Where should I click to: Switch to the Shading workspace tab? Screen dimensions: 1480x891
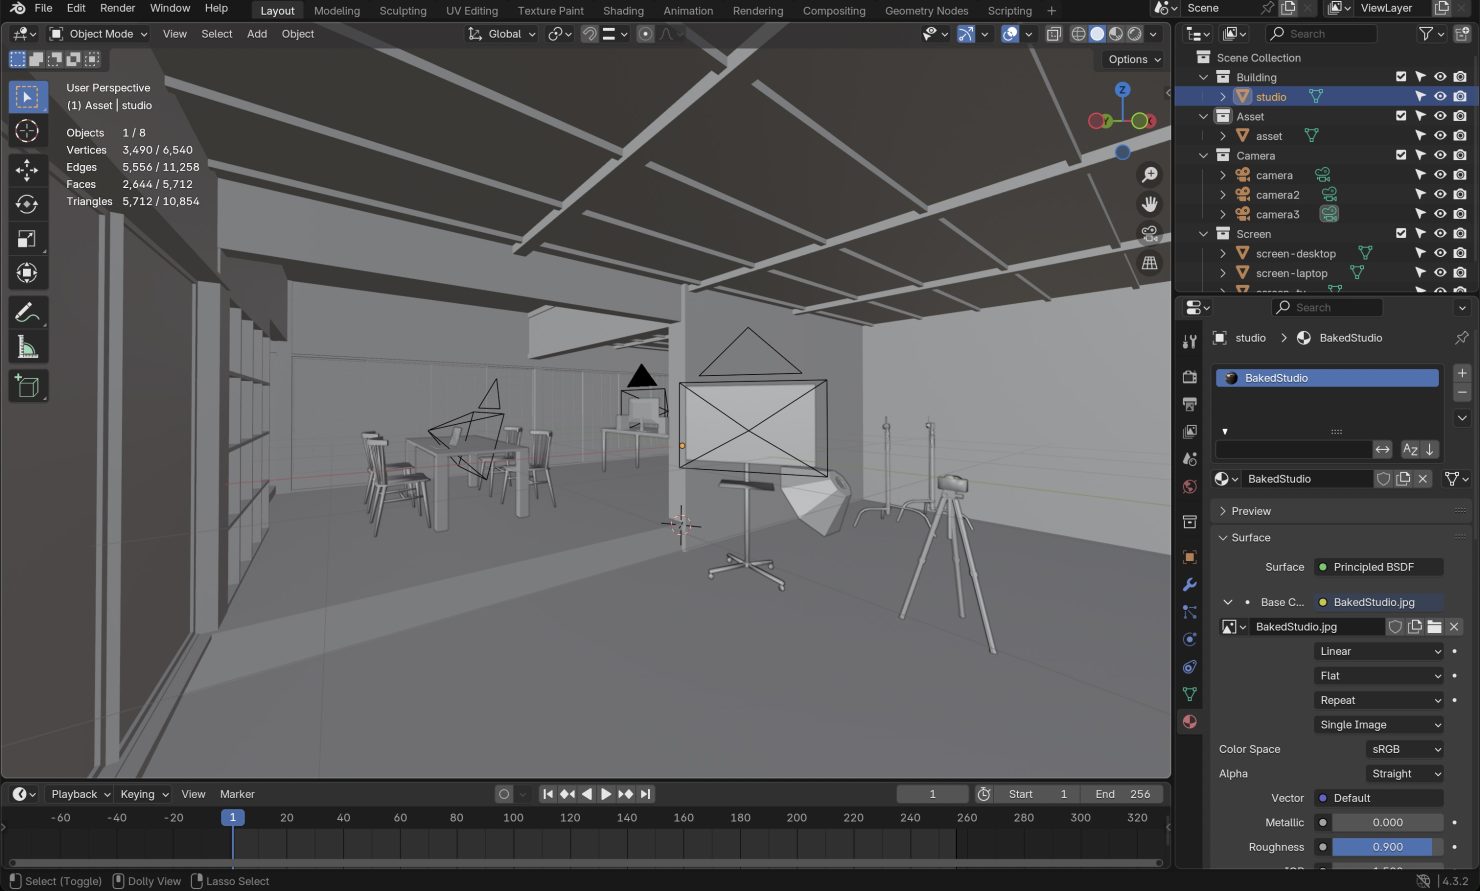pos(623,11)
